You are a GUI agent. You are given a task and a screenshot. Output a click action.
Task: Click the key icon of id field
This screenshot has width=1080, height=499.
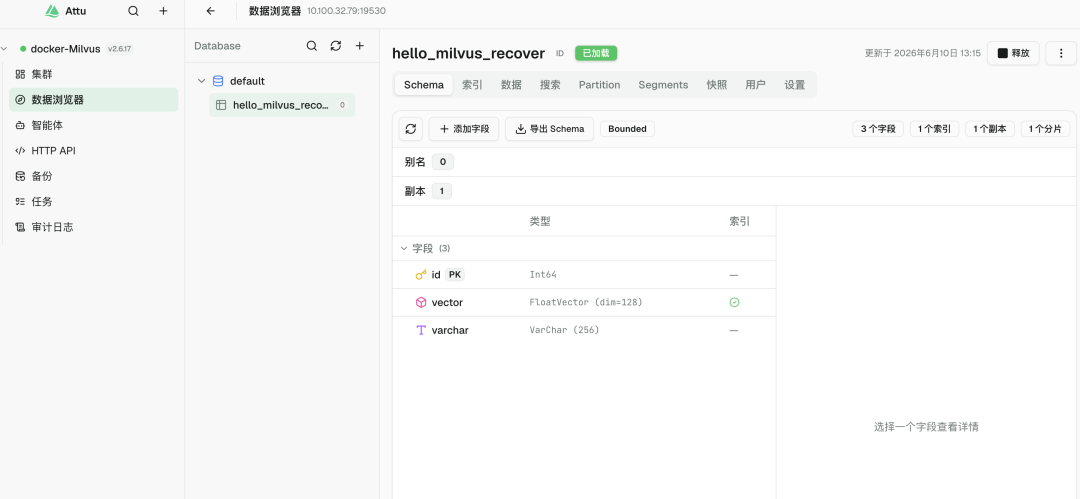point(421,275)
